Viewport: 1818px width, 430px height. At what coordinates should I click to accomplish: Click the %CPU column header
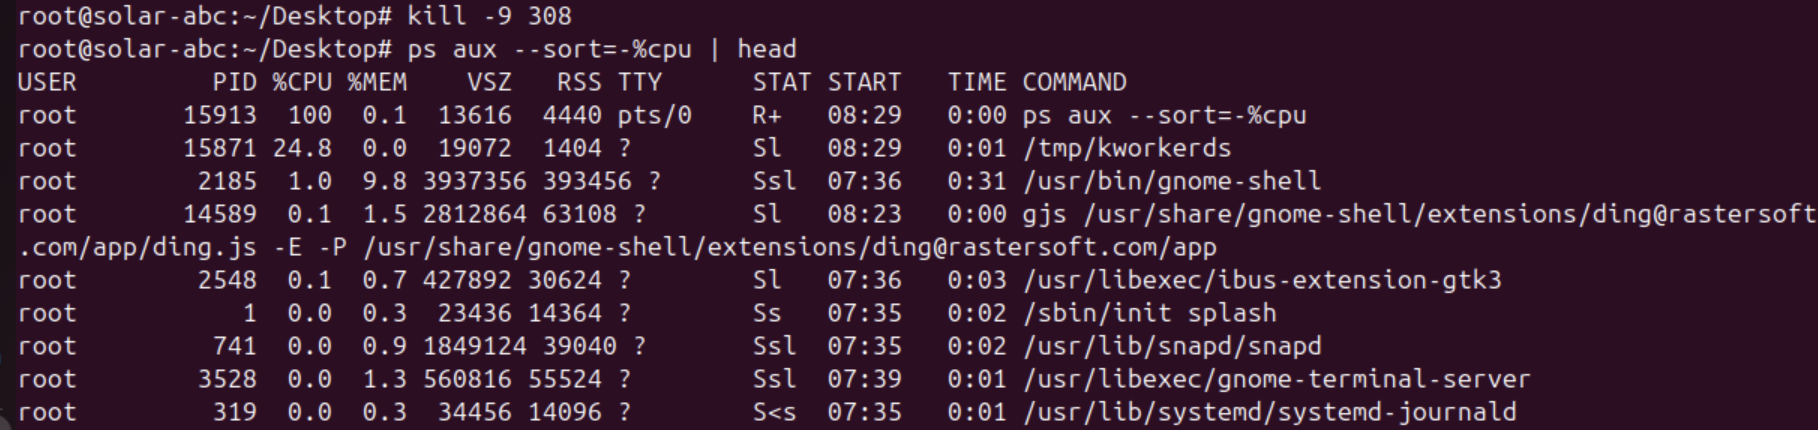(x=301, y=82)
